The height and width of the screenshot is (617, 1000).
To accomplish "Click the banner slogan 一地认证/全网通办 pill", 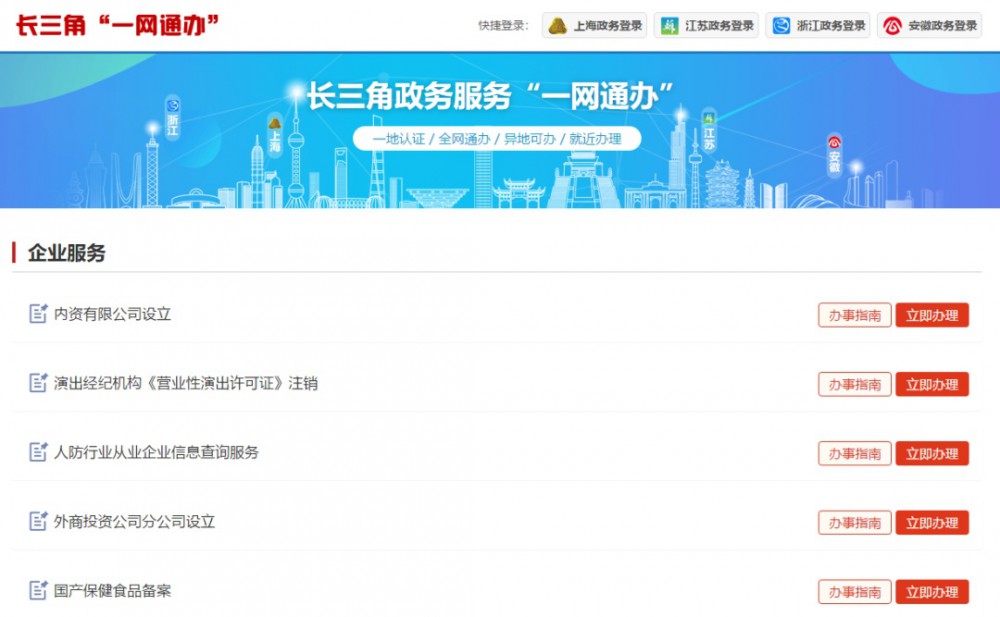I will tap(497, 138).
